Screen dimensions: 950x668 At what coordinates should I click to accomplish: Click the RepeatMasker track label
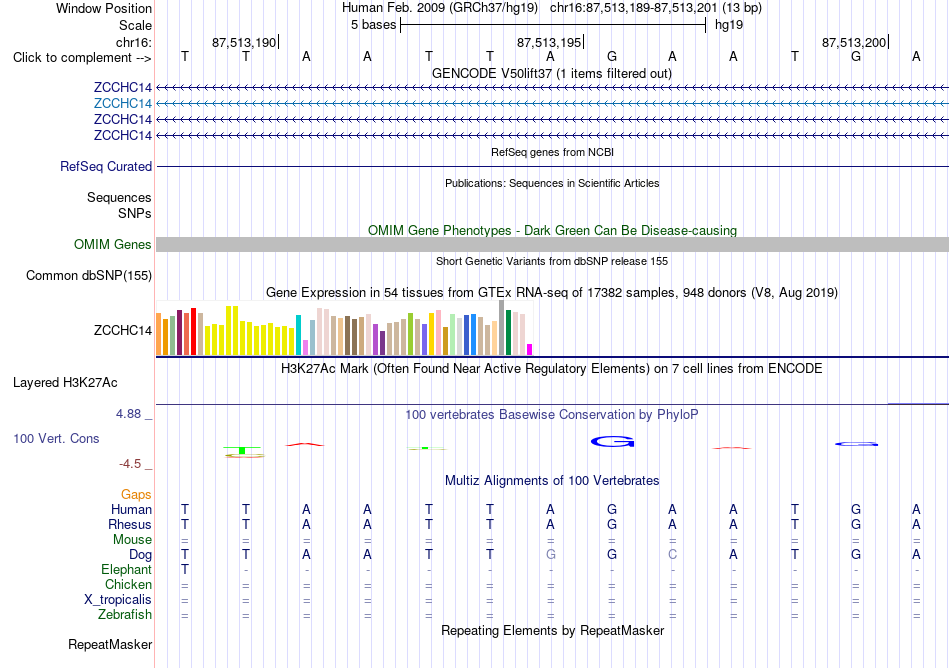coord(110,644)
